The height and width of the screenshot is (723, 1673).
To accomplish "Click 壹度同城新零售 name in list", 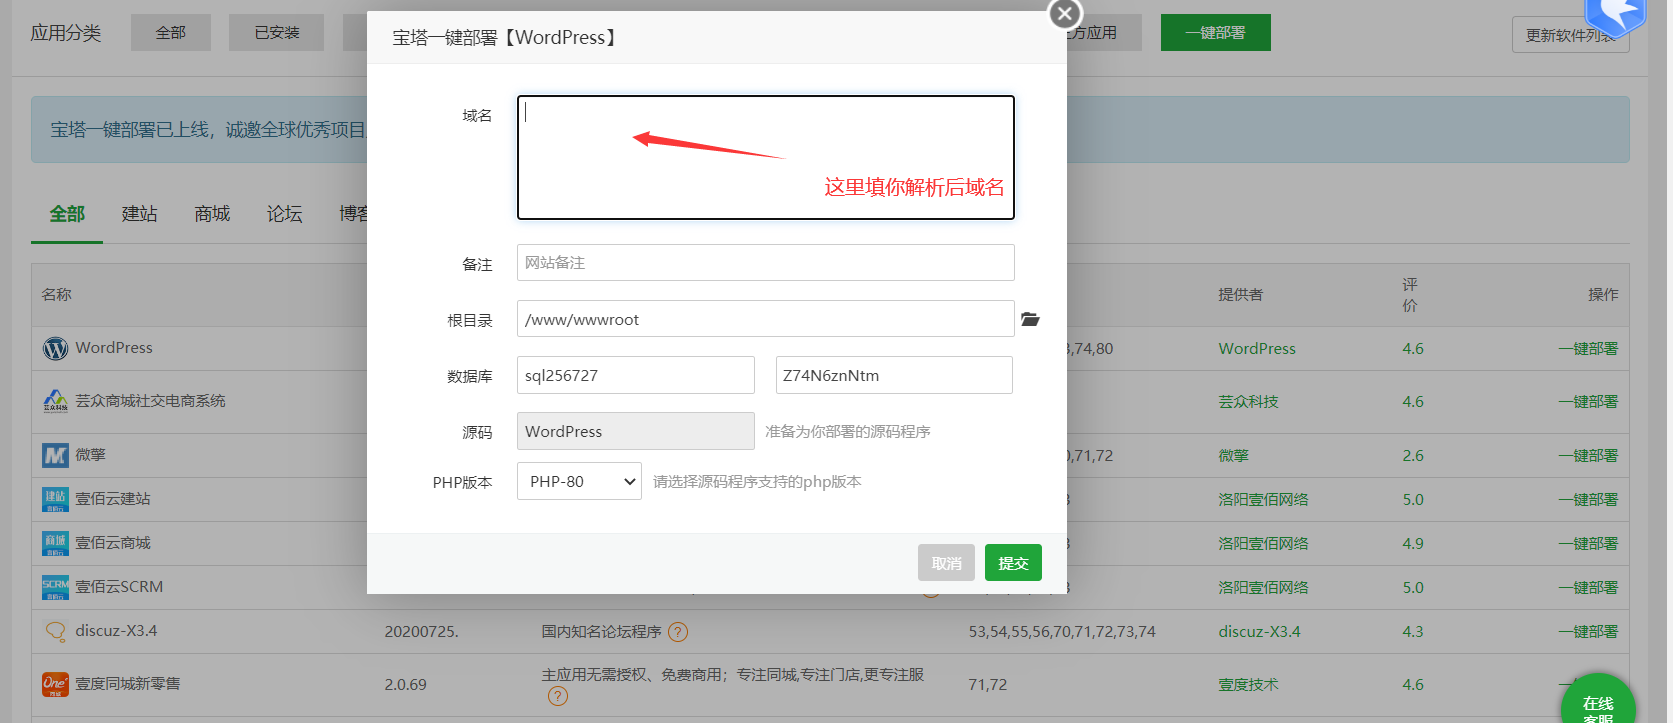I will [128, 684].
